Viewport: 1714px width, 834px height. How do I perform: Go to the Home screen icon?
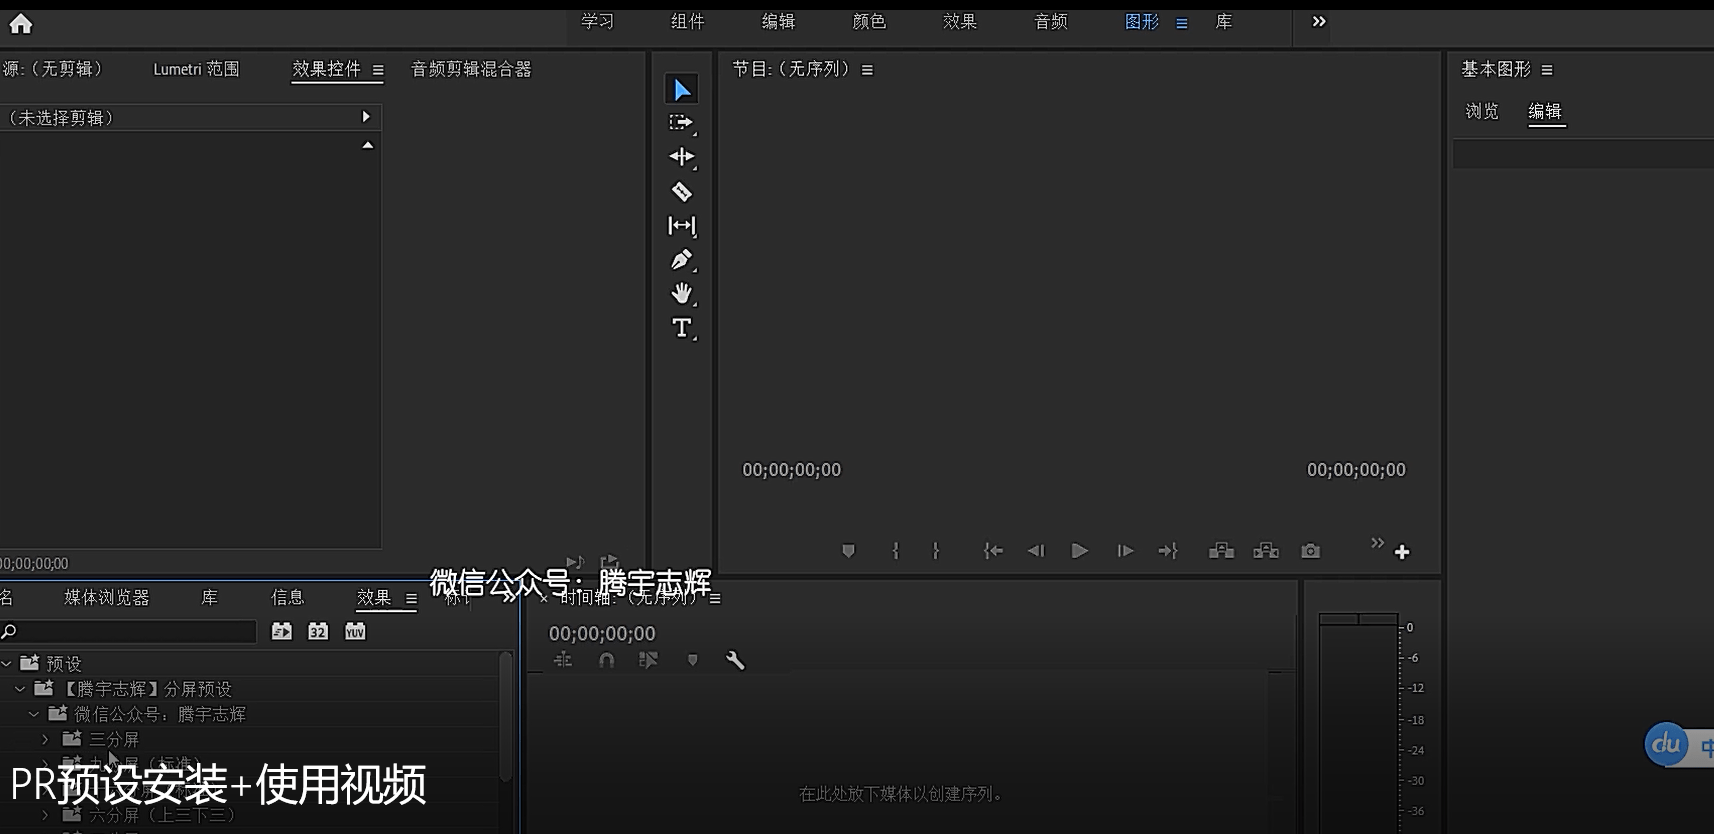[x=20, y=23]
